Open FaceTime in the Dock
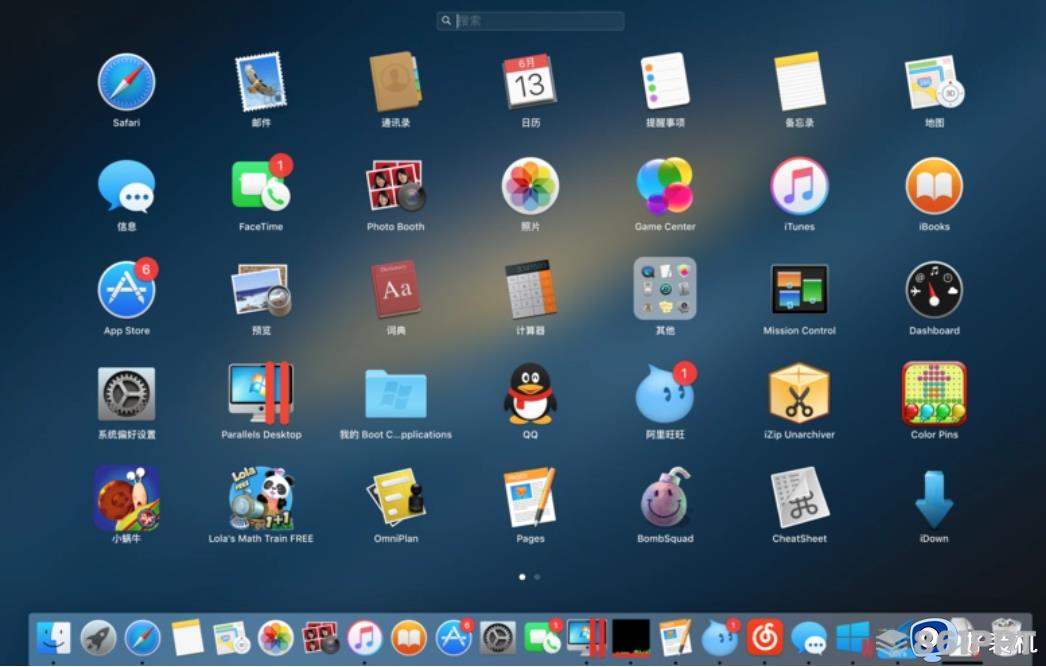This screenshot has width=1046, height=667. tap(543, 637)
